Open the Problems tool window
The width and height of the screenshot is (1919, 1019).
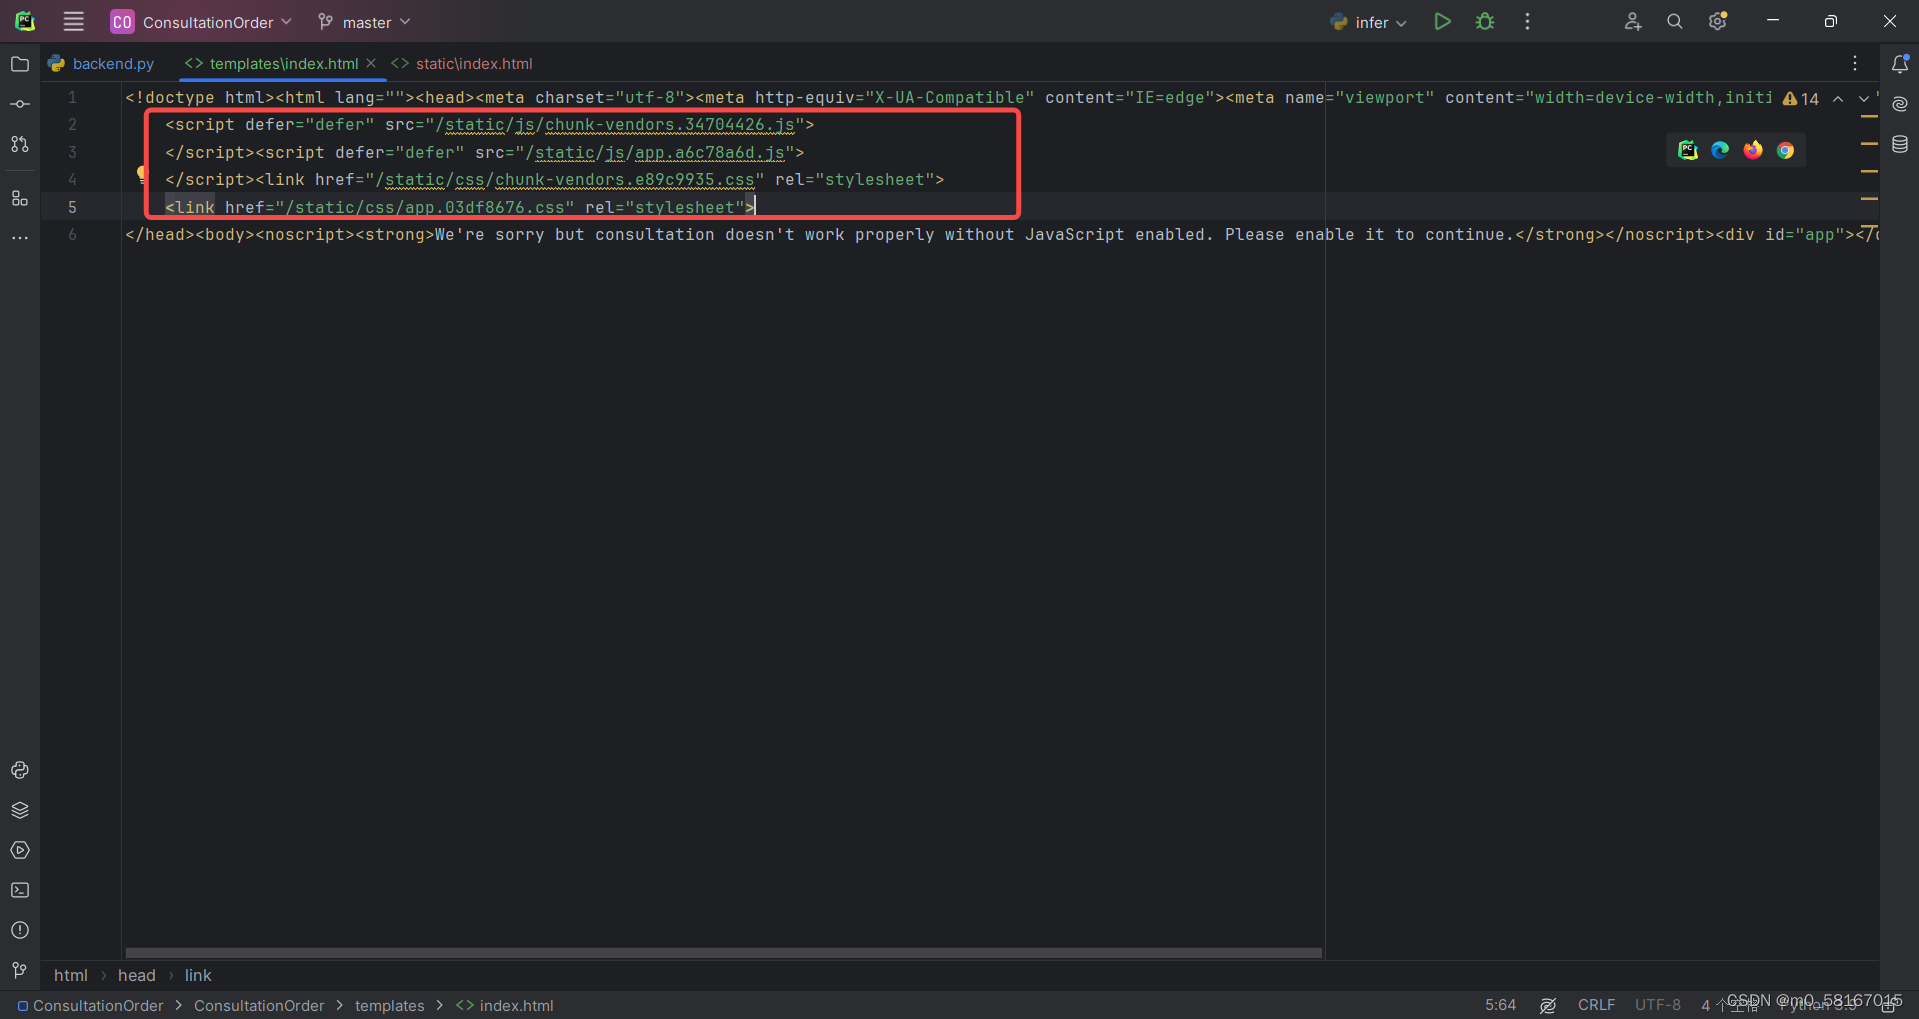tap(20, 930)
